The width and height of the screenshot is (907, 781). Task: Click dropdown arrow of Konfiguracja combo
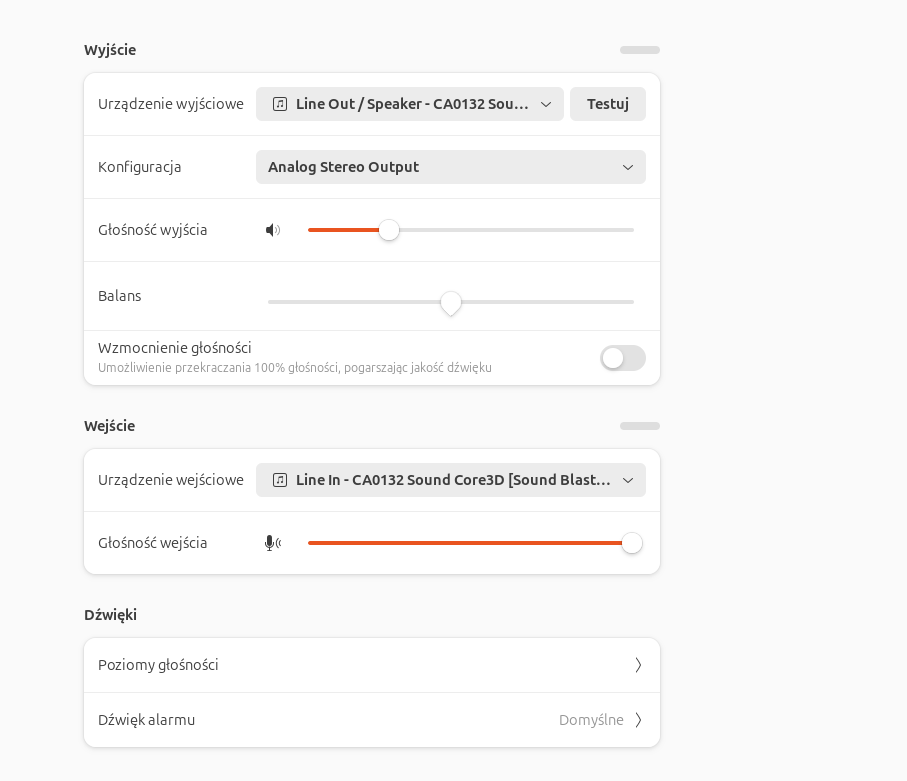(628, 167)
